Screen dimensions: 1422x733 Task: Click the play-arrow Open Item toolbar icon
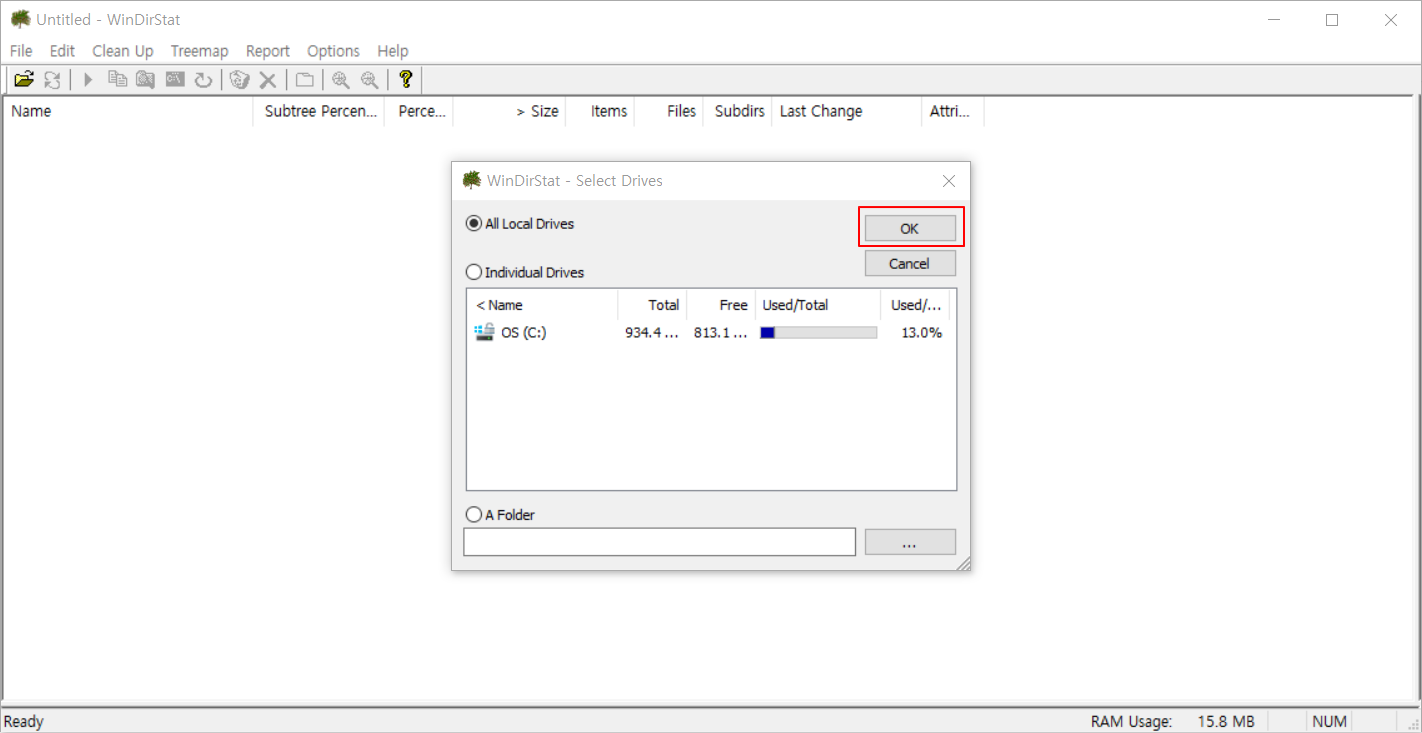pos(88,80)
